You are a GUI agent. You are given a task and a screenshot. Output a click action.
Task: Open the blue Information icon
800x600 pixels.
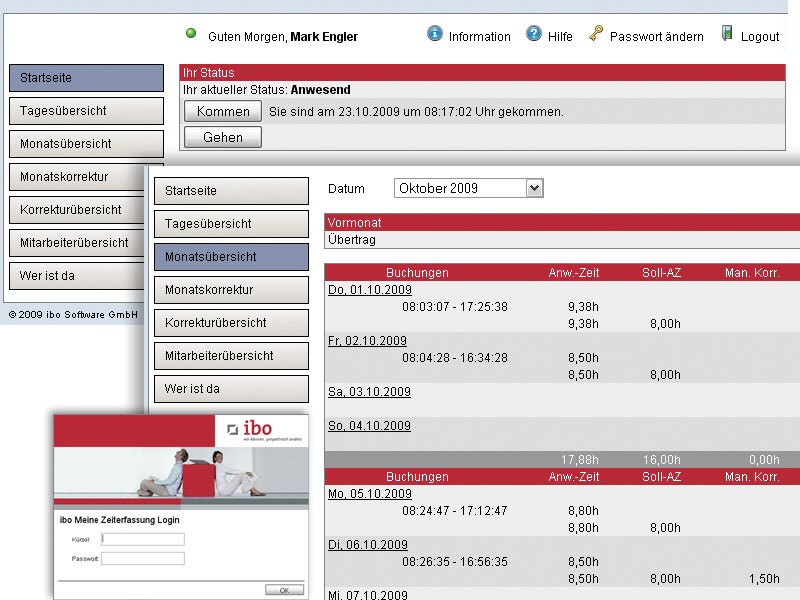click(x=435, y=33)
